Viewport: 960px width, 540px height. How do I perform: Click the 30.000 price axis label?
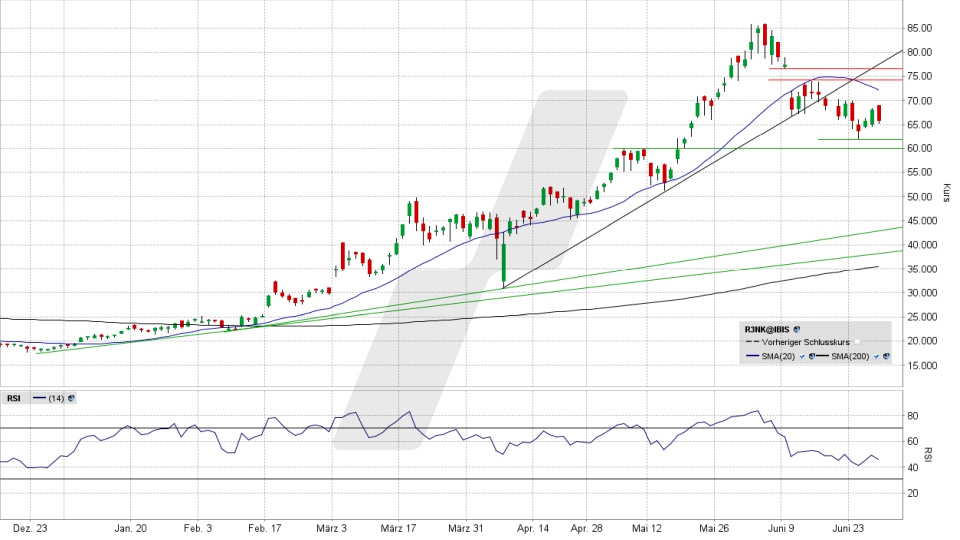coord(922,293)
